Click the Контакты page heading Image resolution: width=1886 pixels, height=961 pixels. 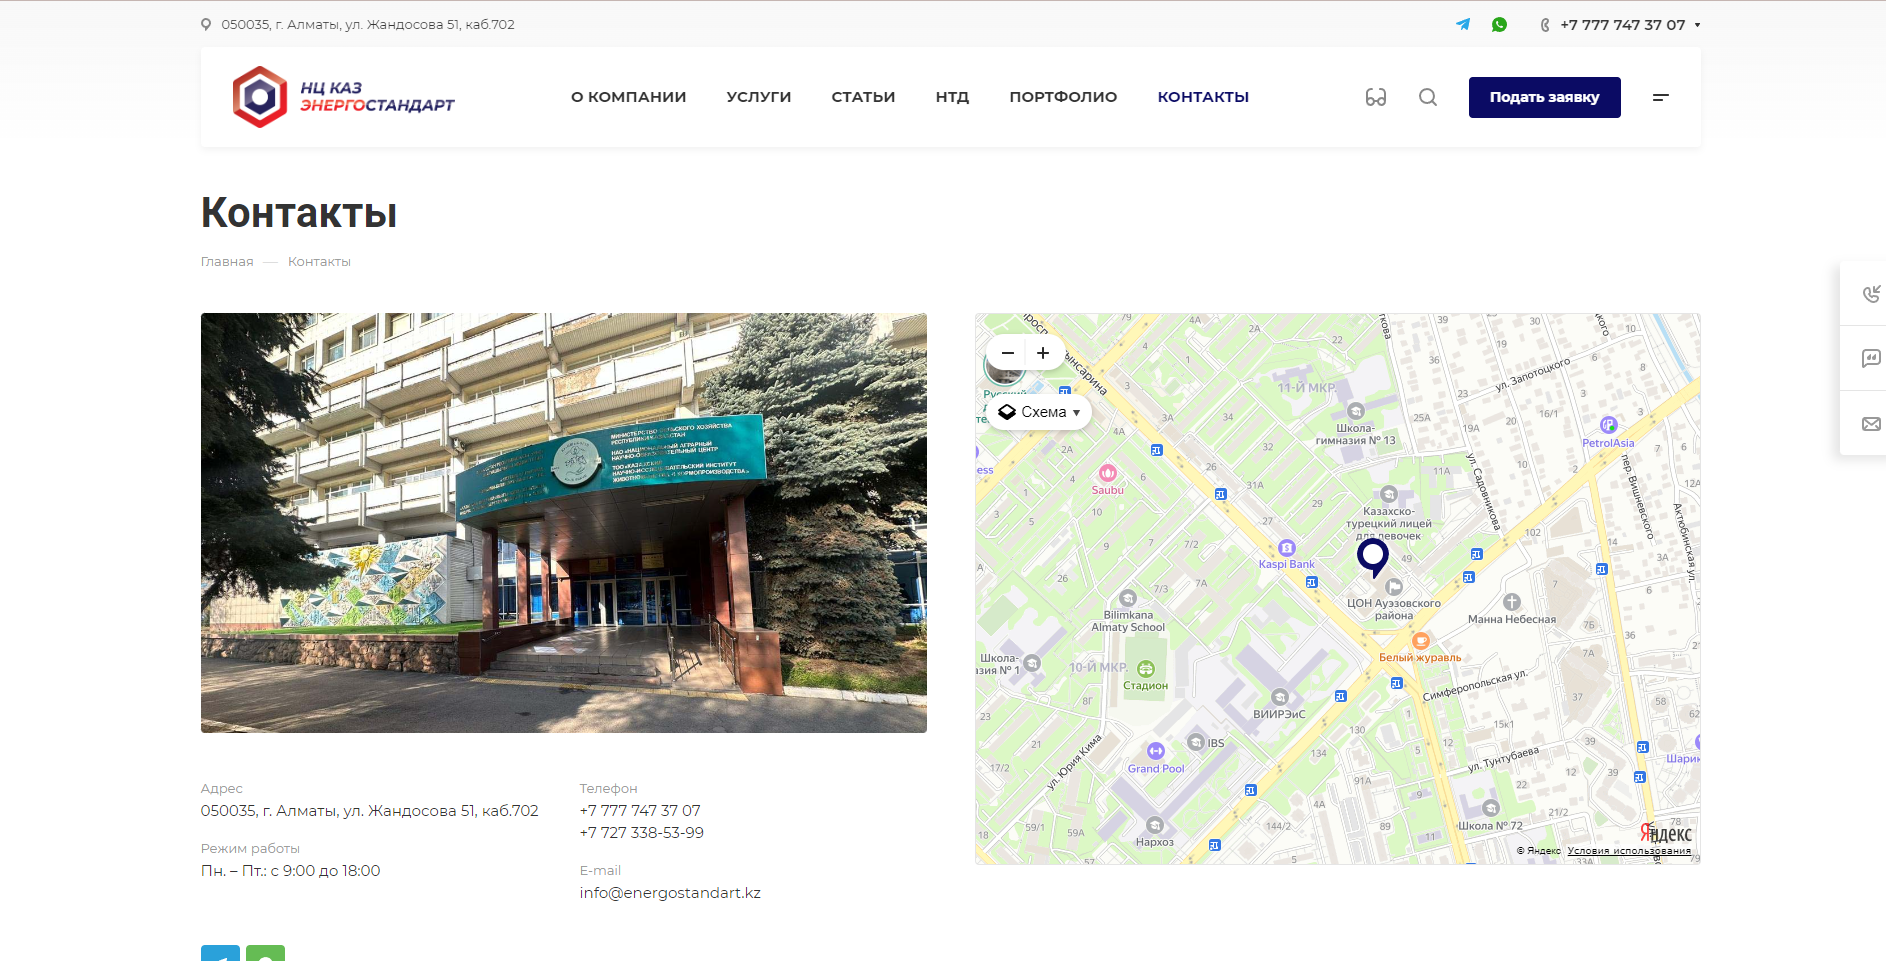299,213
